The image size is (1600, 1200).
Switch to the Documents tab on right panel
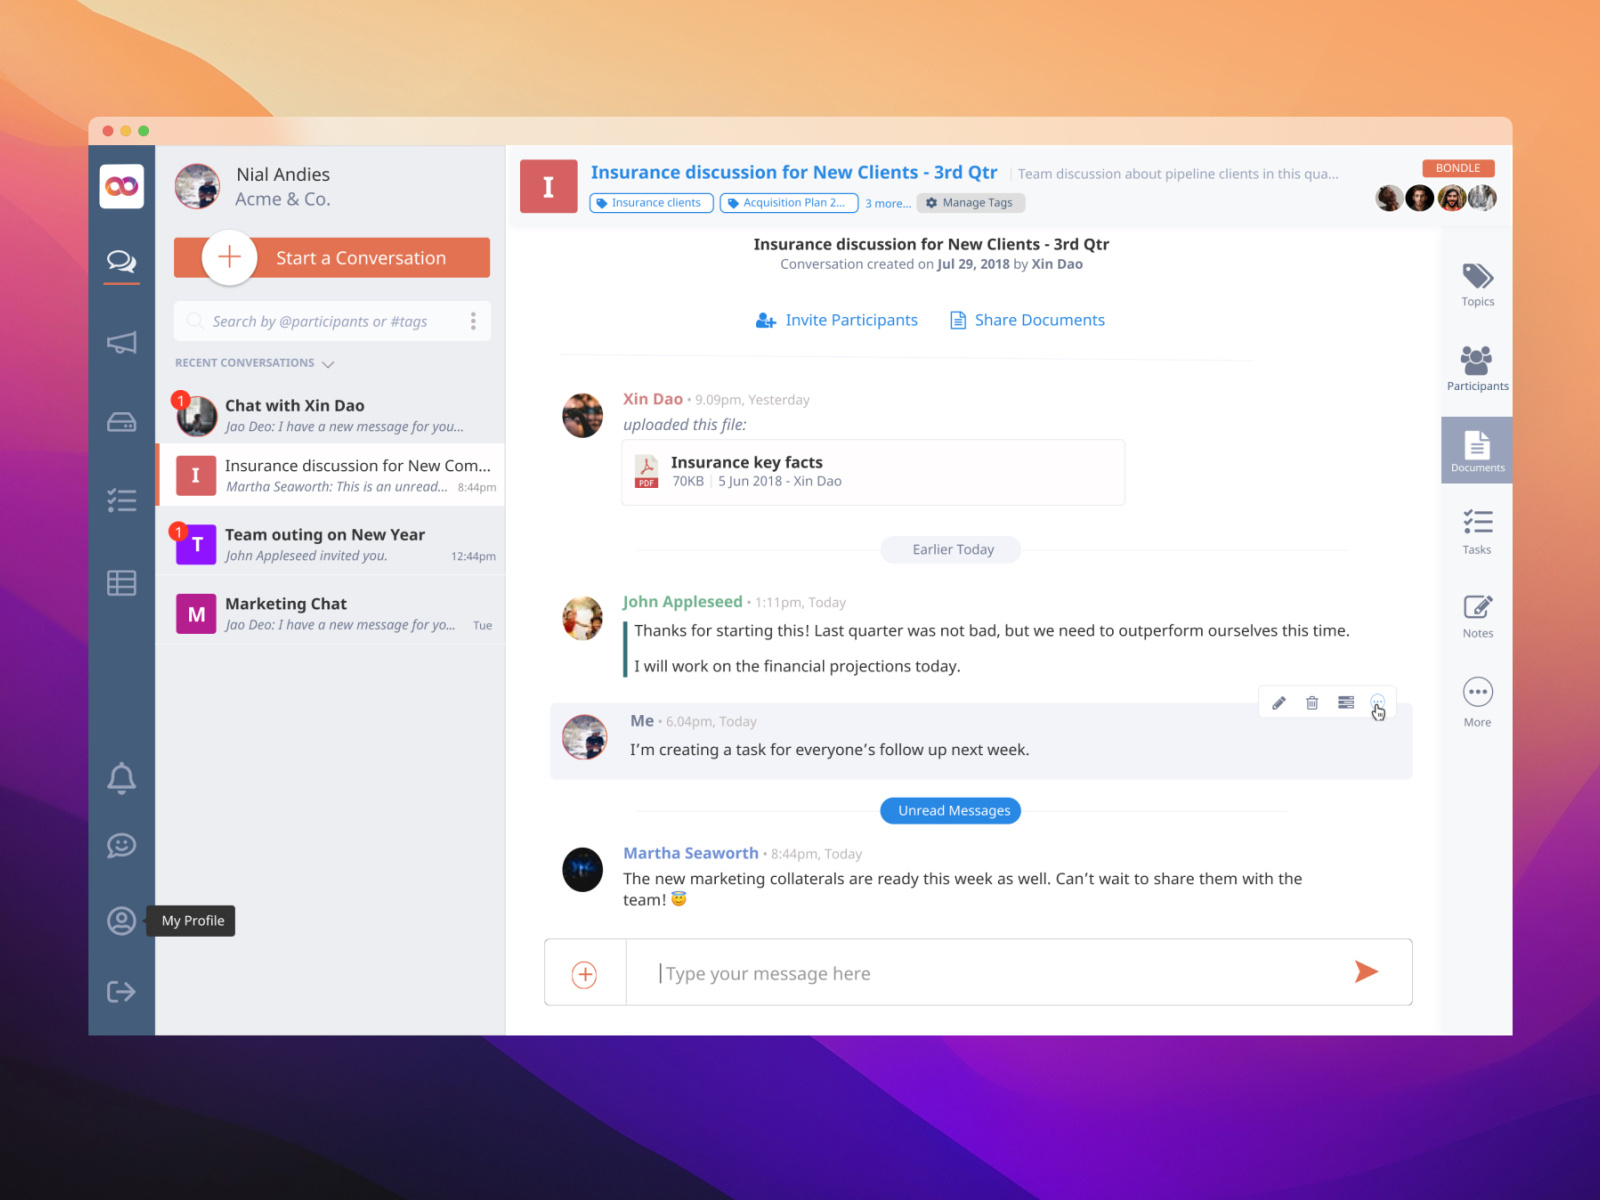click(1477, 449)
